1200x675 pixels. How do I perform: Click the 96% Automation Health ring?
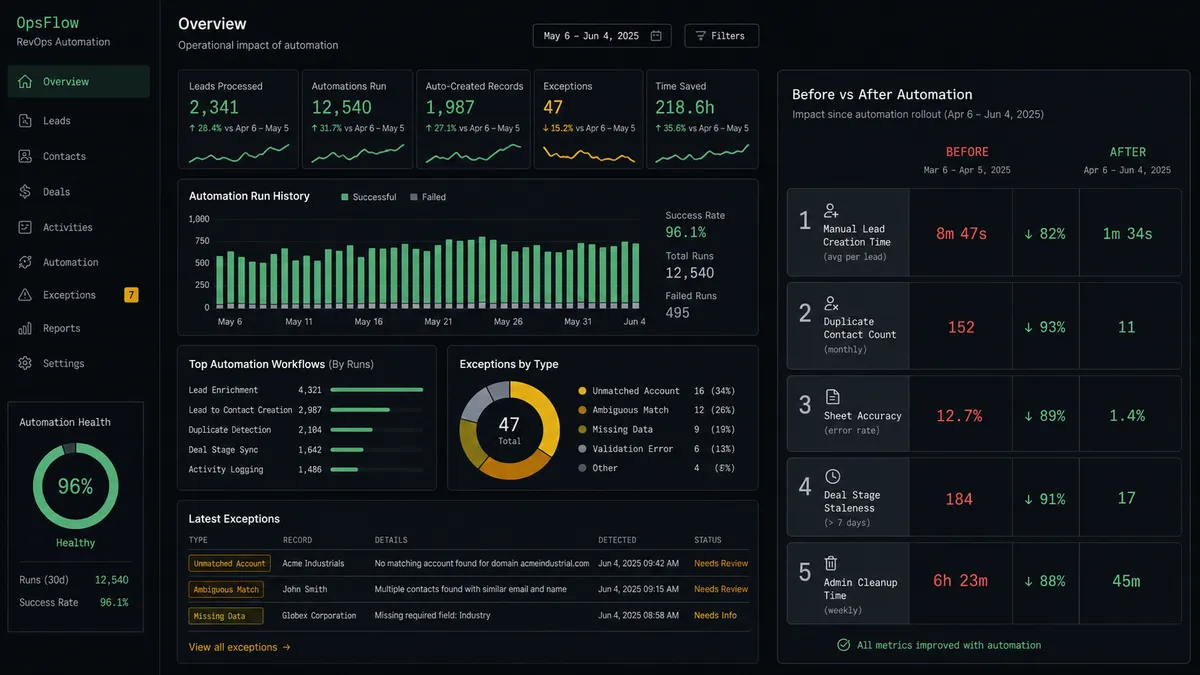click(75, 487)
